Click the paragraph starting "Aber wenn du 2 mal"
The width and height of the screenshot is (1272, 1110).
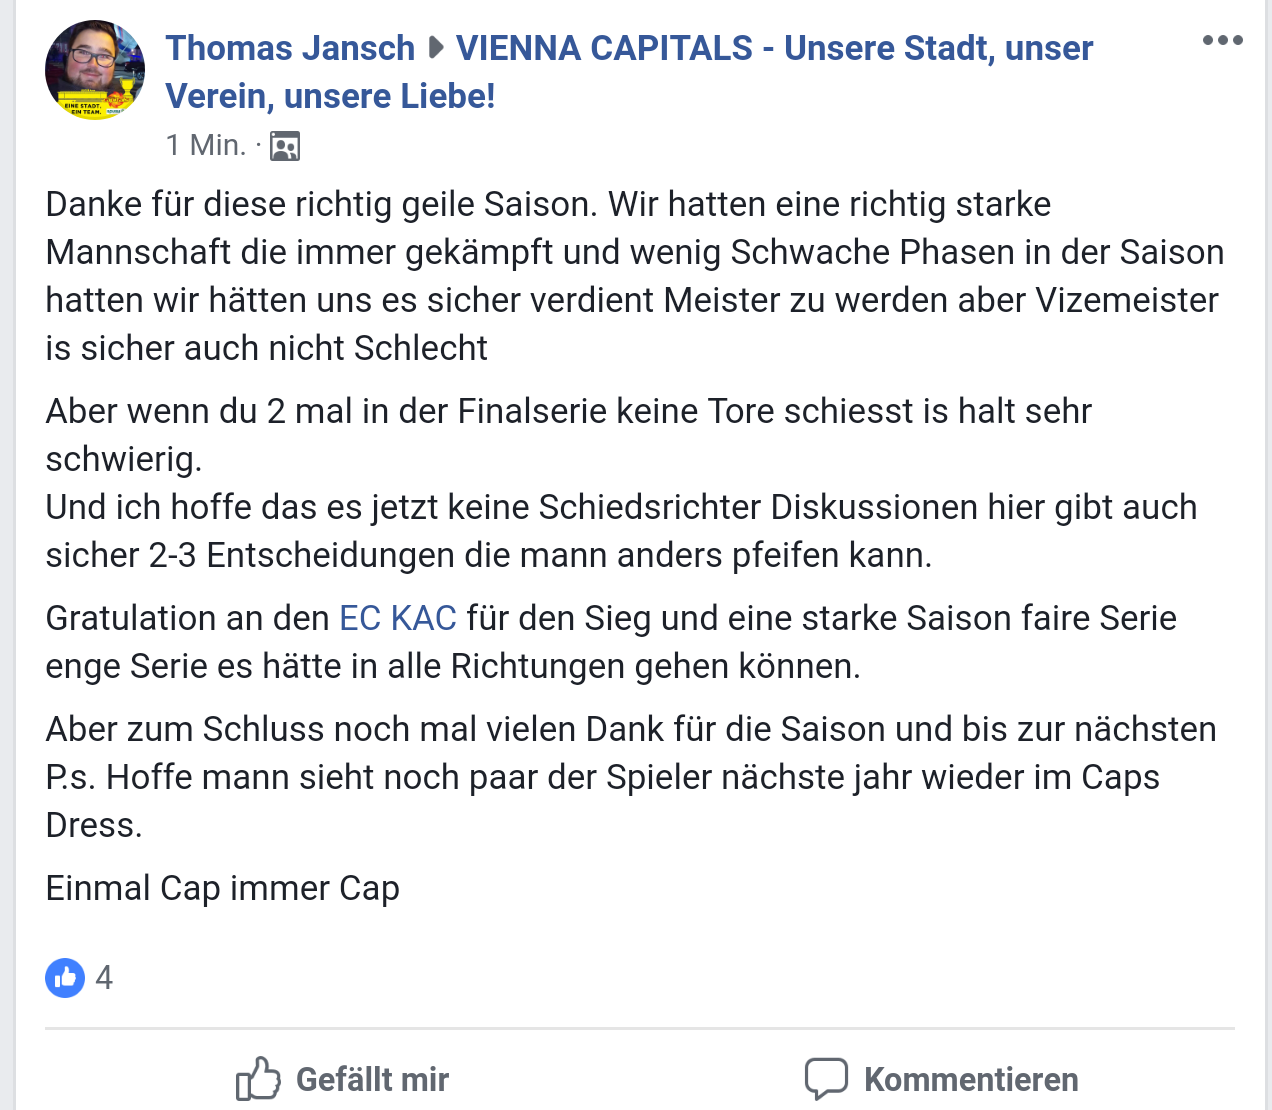[568, 411]
